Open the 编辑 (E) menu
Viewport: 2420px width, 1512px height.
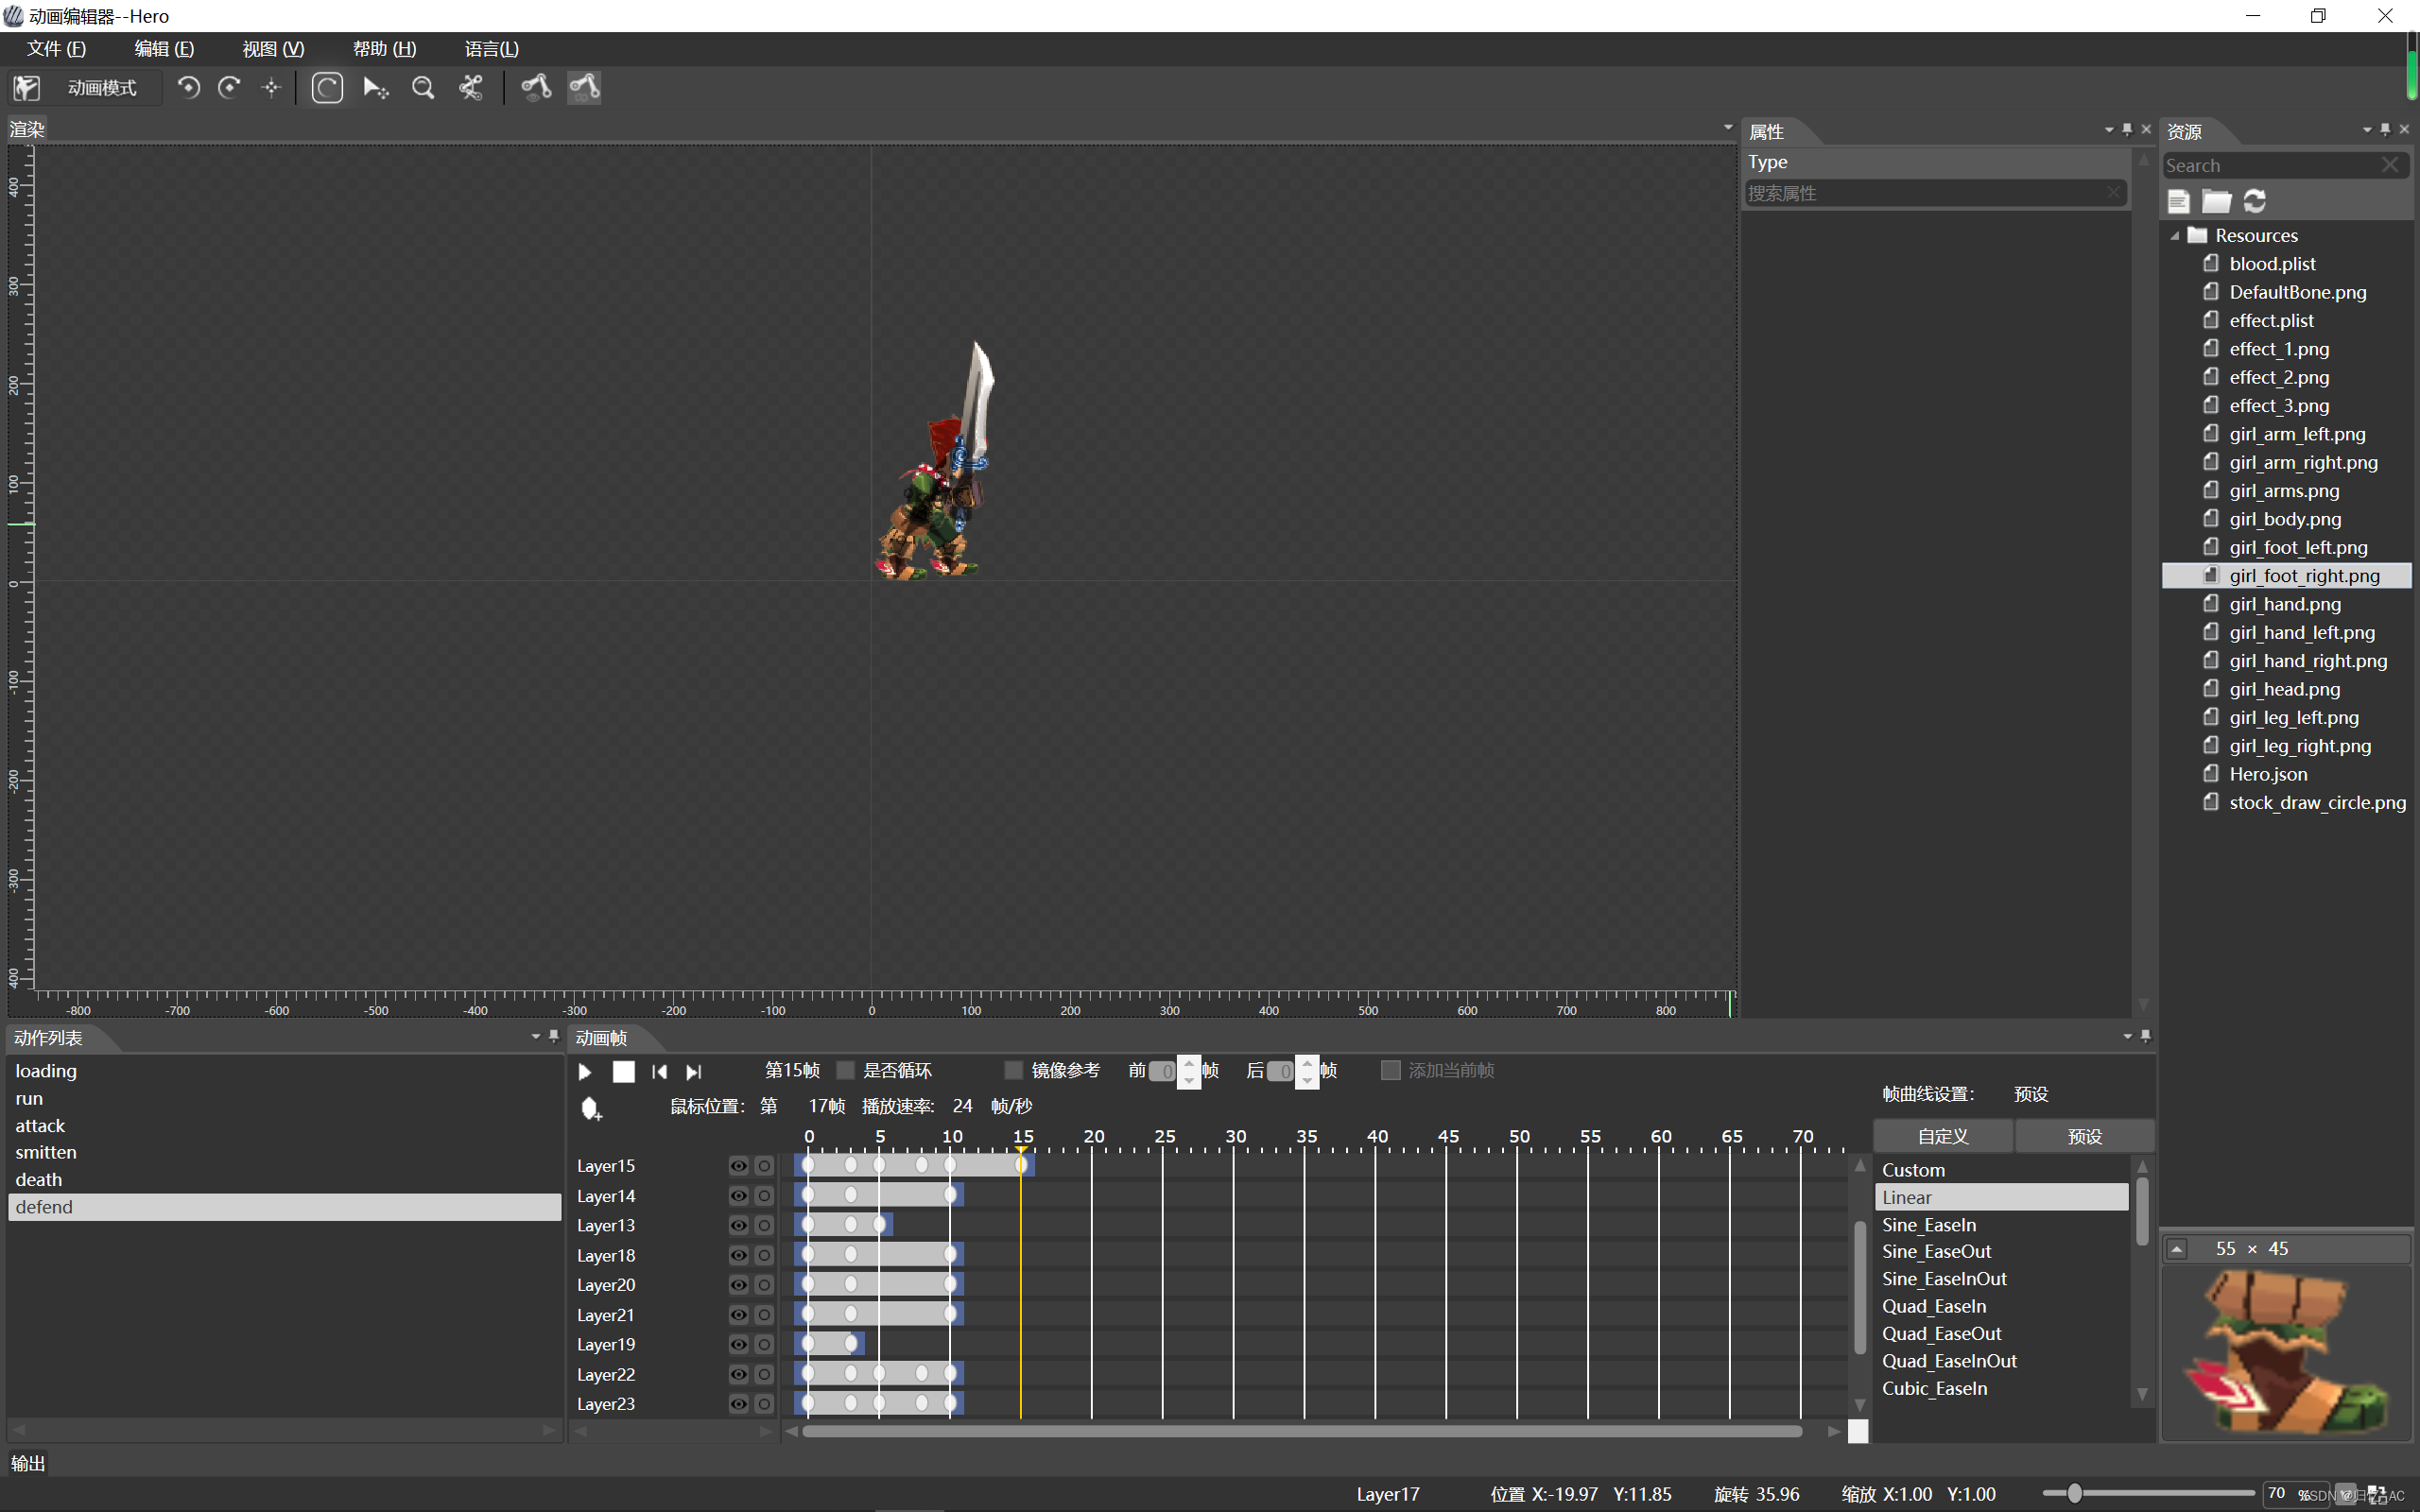tap(164, 49)
